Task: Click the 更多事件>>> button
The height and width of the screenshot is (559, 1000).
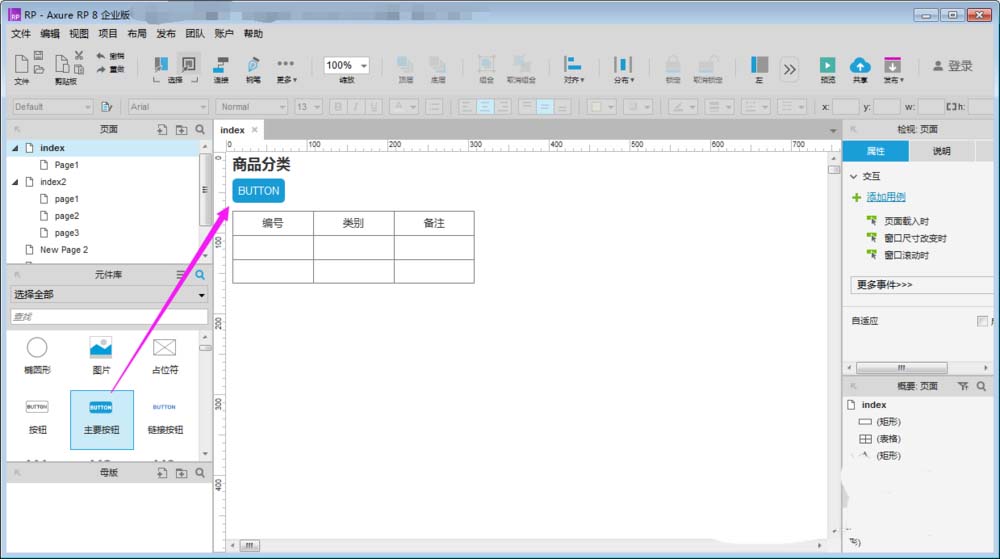Action: coord(921,285)
